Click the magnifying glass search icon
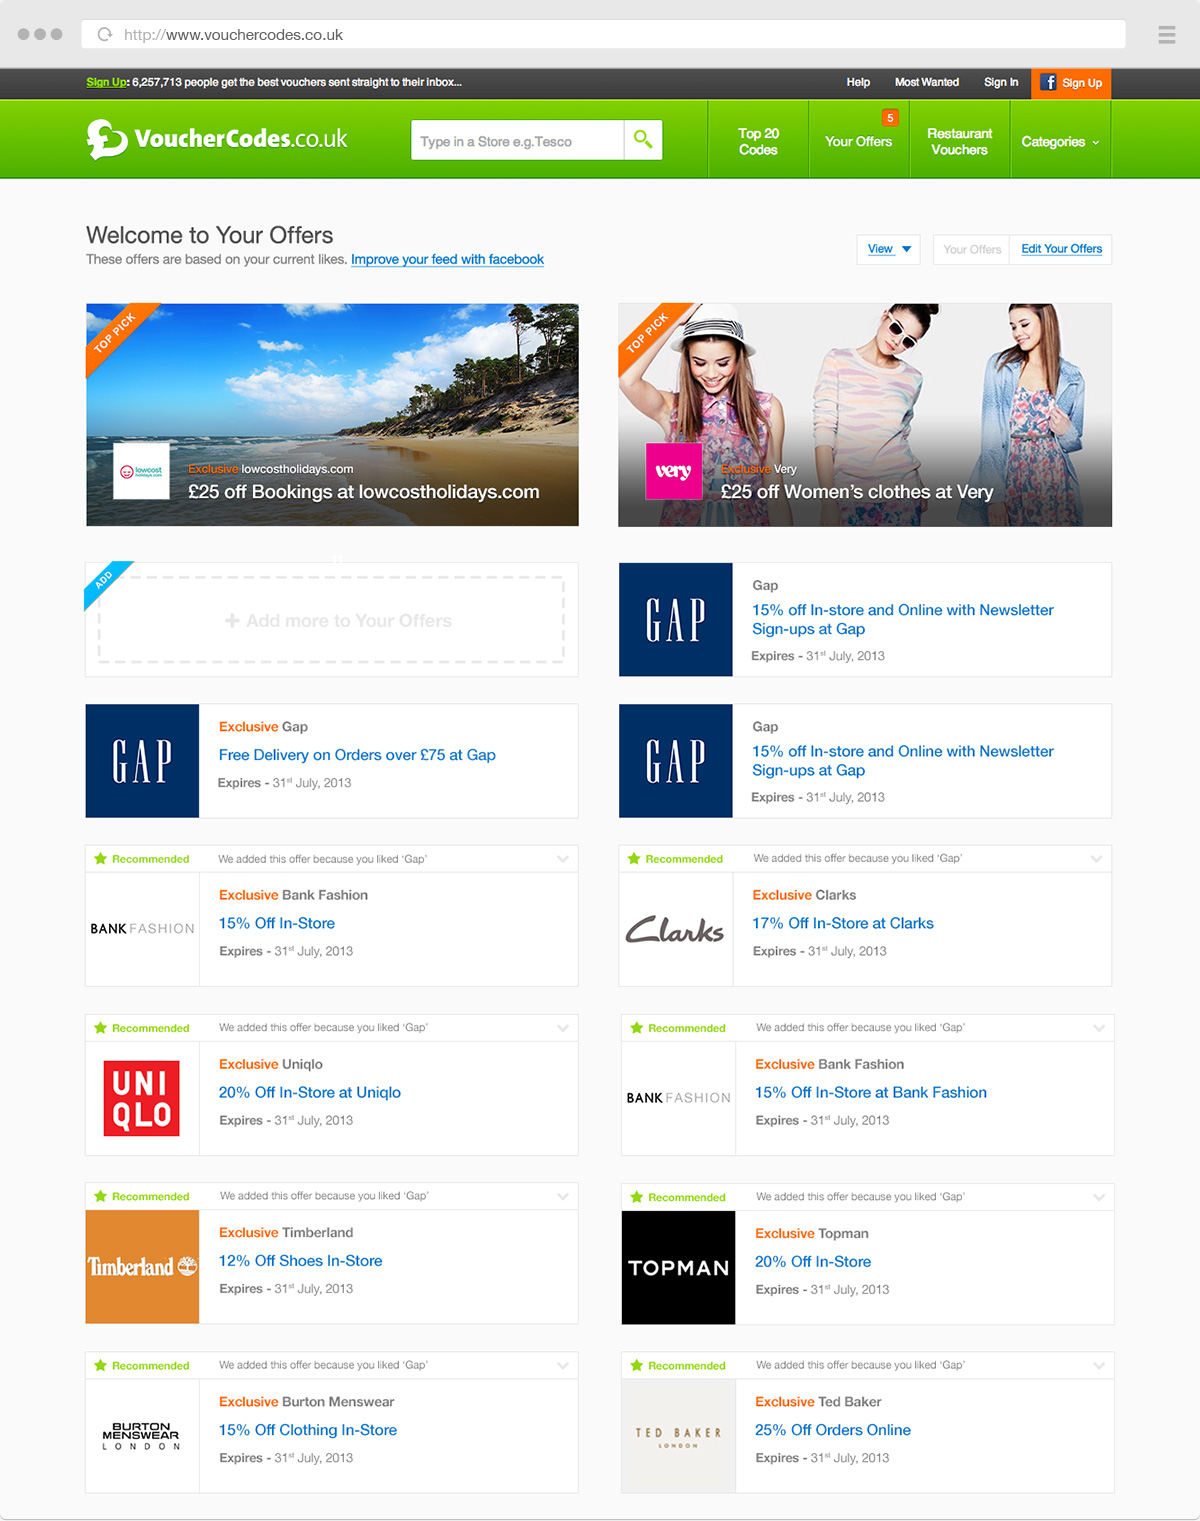Screen dimensions: 1200x1521 click(x=643, y=140)
